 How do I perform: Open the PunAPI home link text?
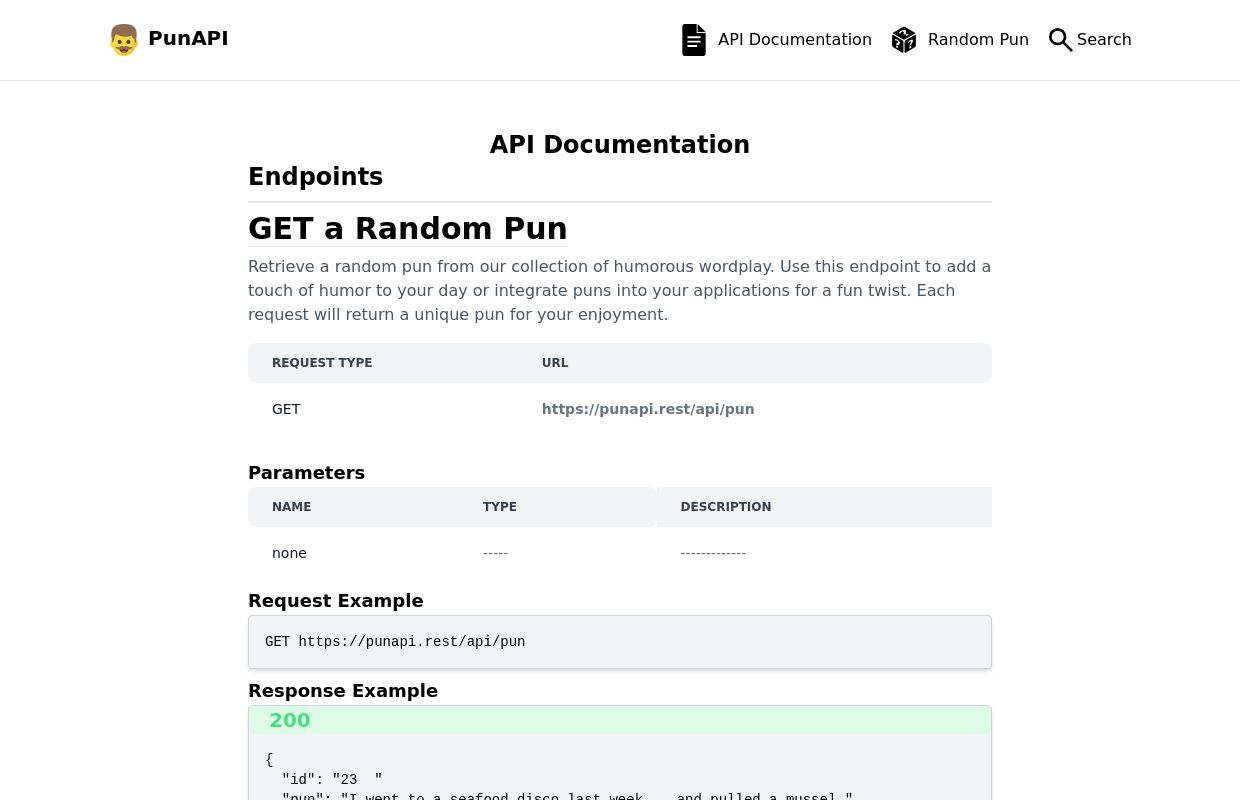coord(188,39)
